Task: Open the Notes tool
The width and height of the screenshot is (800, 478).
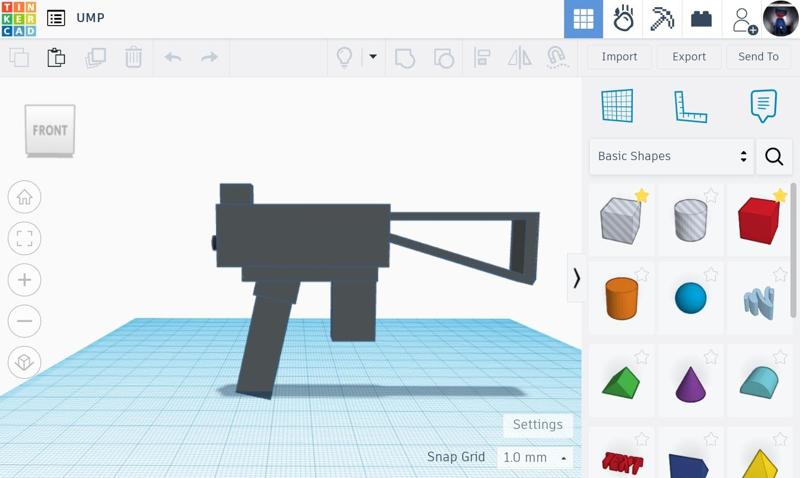Action: coord(763,106)
